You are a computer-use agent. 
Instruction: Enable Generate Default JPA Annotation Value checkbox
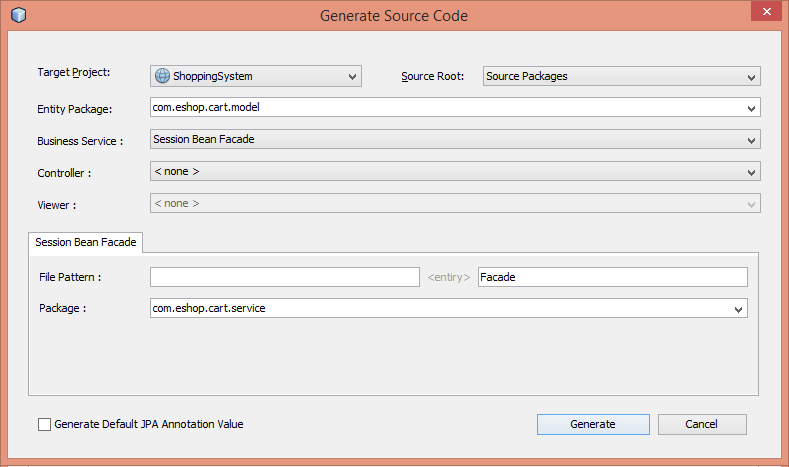point(44,424)
